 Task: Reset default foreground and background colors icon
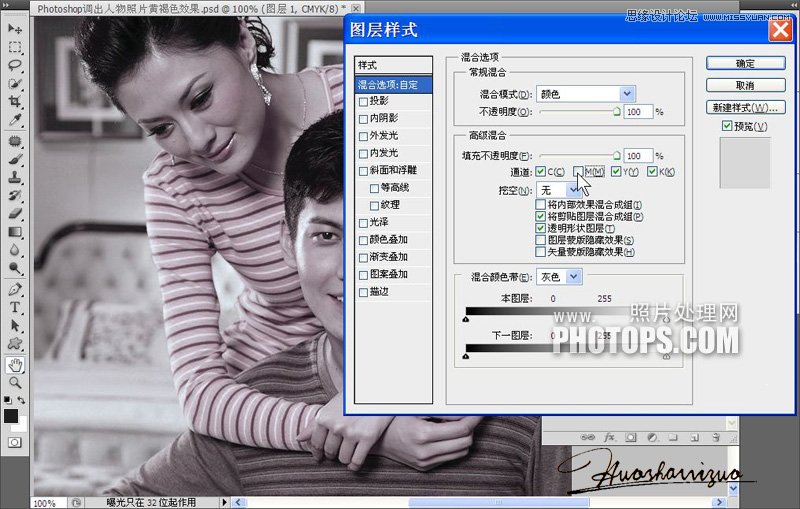tap(8, 400)
